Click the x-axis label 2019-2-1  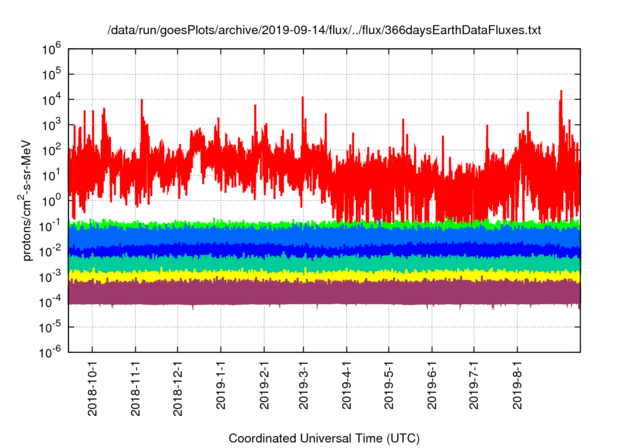pos(264,385)
